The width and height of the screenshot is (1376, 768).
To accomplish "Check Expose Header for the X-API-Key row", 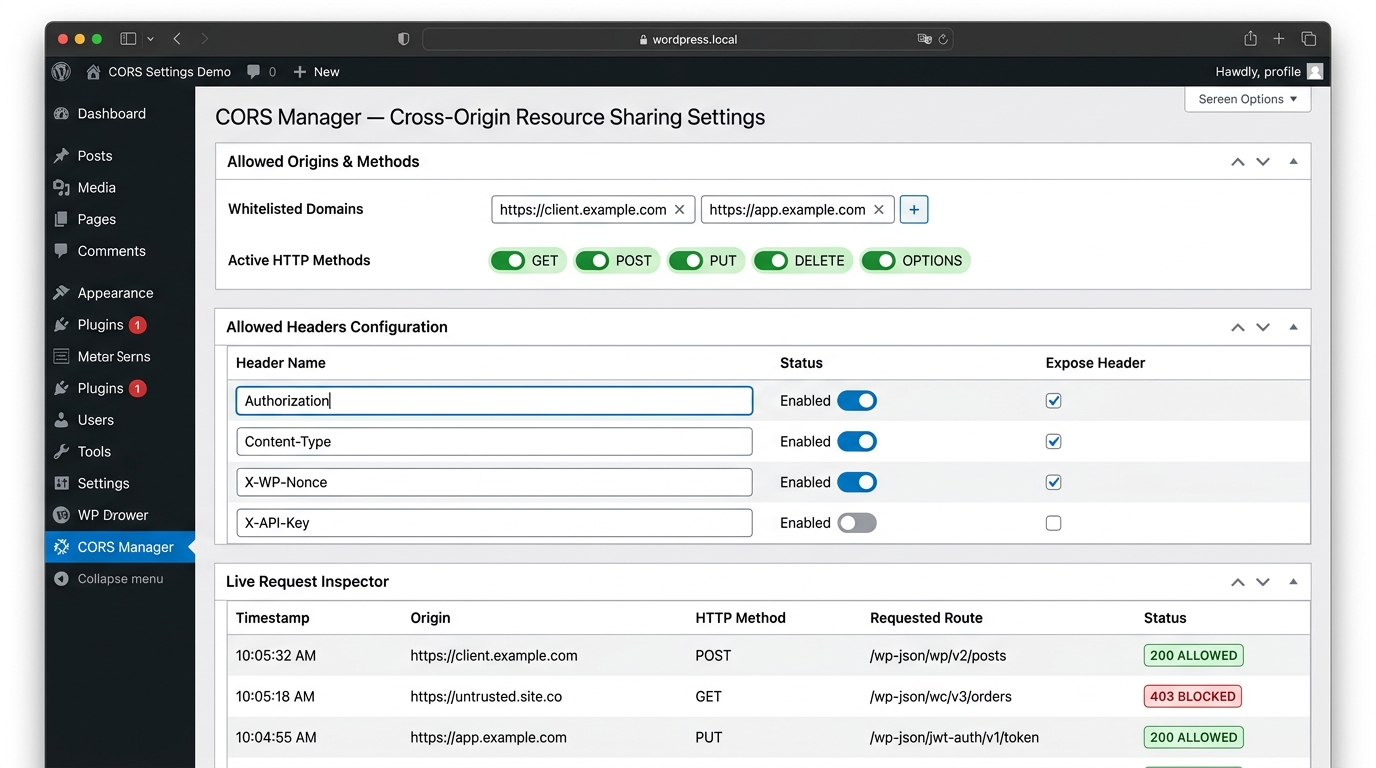I will click(x=1053, y=523).
